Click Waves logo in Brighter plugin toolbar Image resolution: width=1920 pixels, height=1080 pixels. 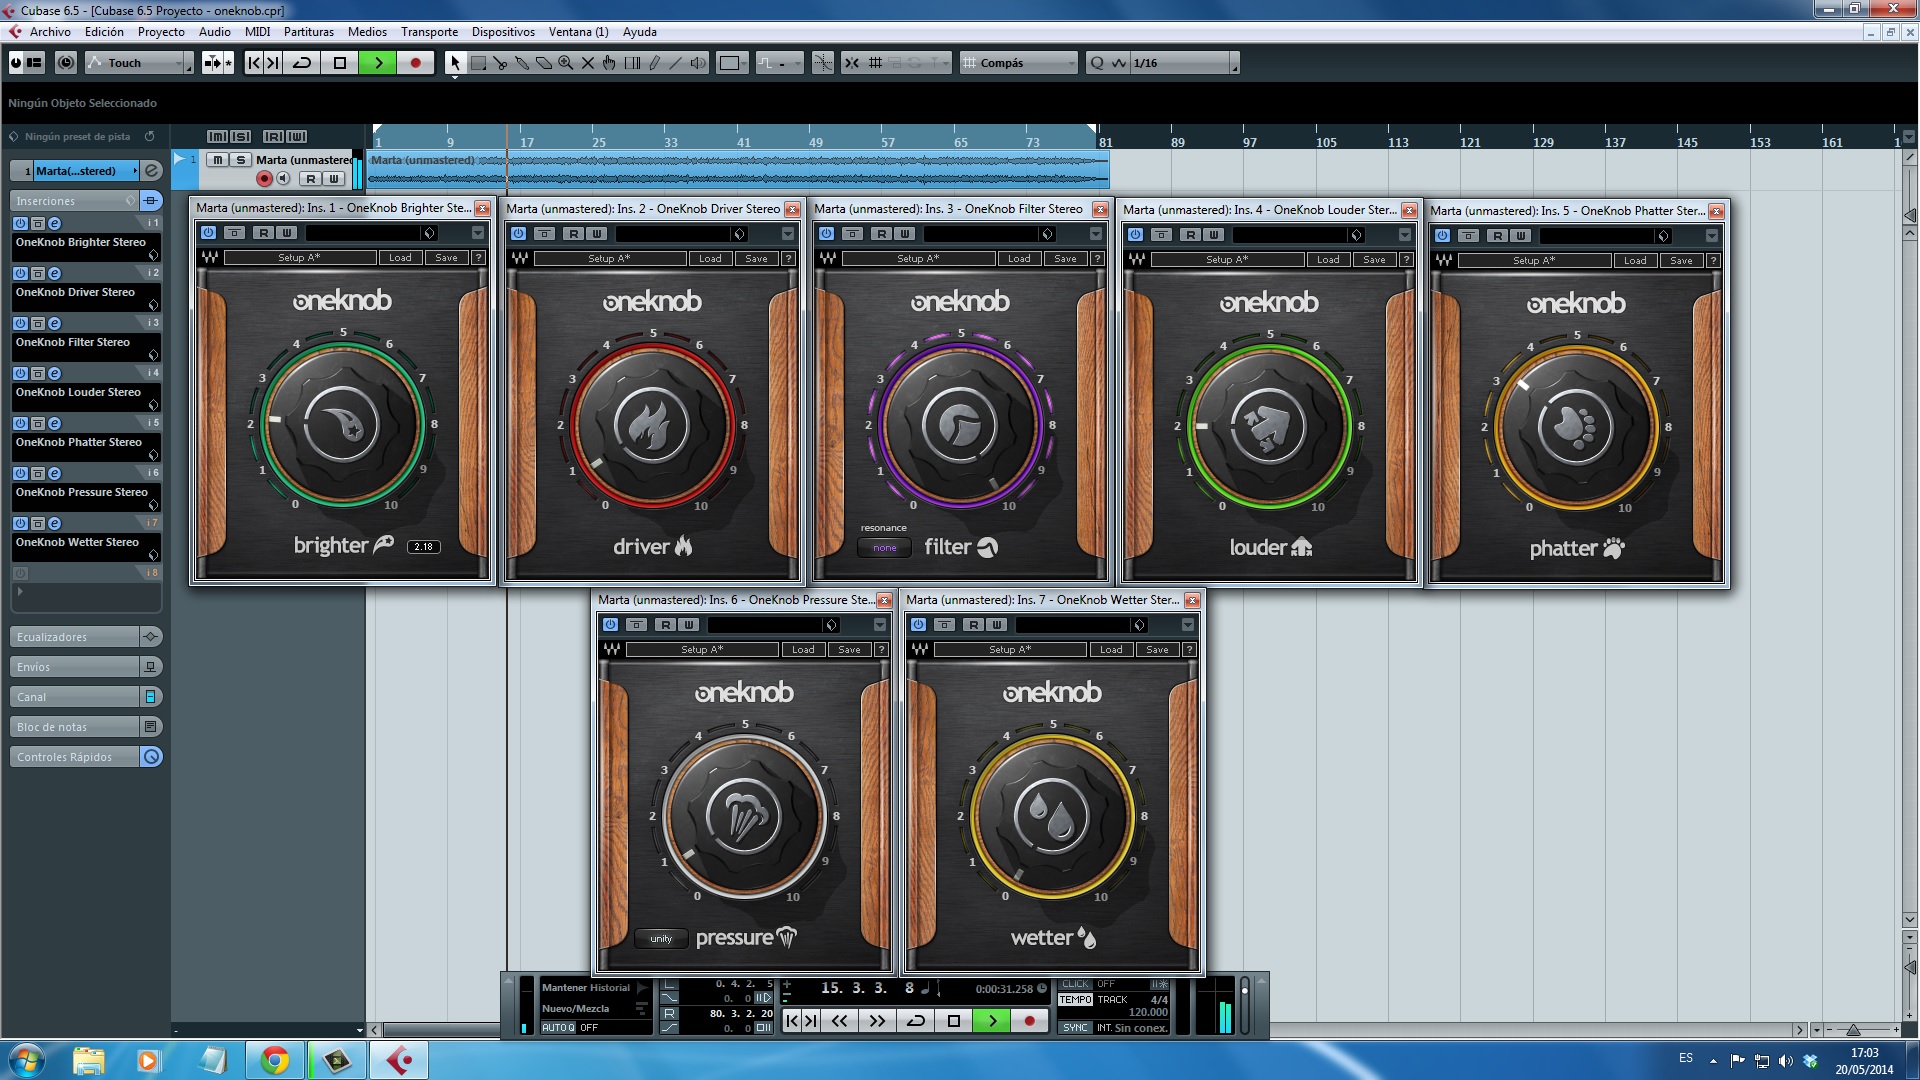[210, 257]
